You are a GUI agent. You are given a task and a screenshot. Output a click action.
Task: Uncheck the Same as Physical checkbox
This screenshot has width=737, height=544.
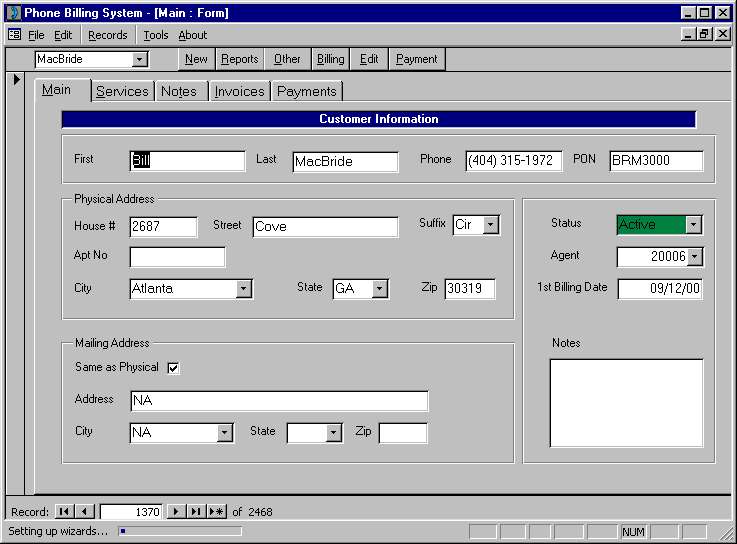173,368
